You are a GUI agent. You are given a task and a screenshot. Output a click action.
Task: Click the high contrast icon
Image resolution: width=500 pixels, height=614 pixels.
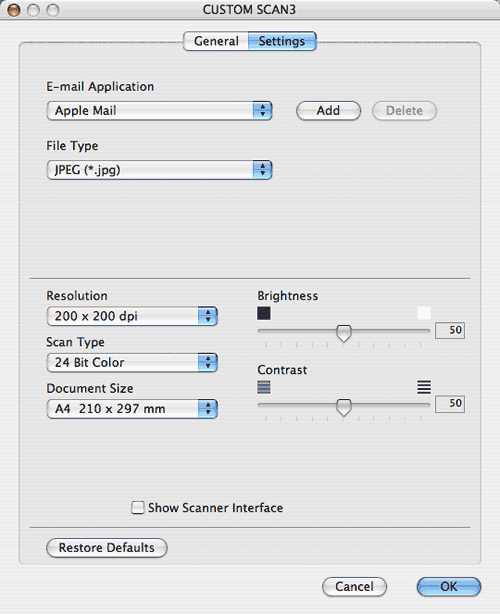(424, 387)
